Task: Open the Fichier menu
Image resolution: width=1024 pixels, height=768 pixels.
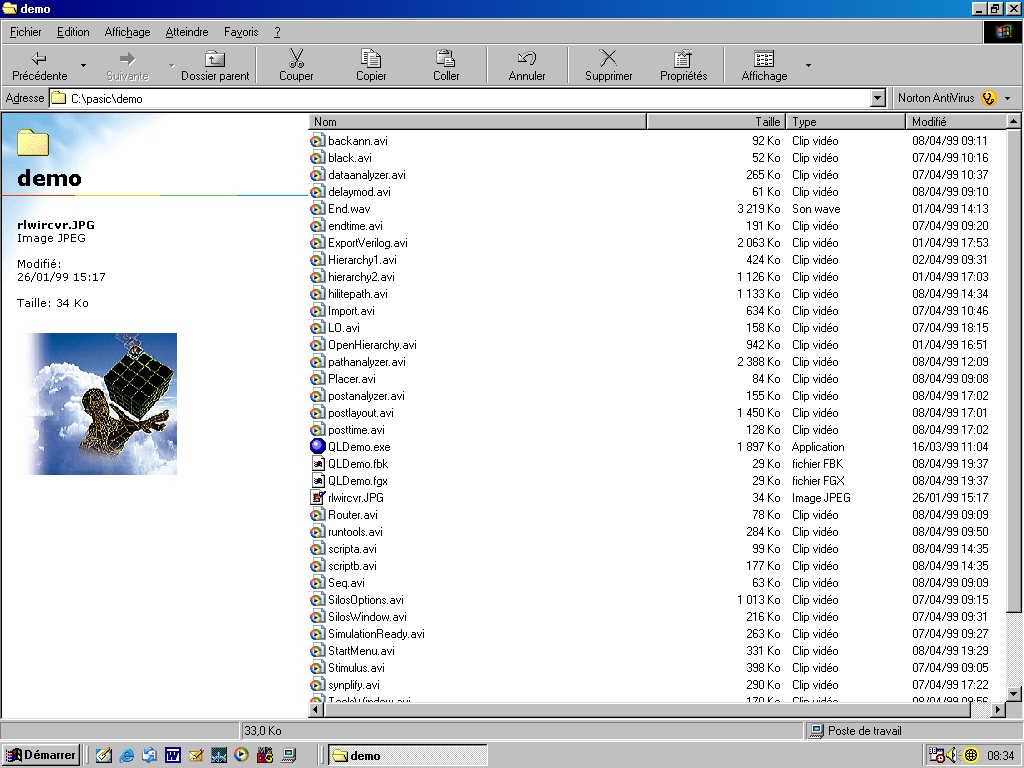Action: [26, 32]
